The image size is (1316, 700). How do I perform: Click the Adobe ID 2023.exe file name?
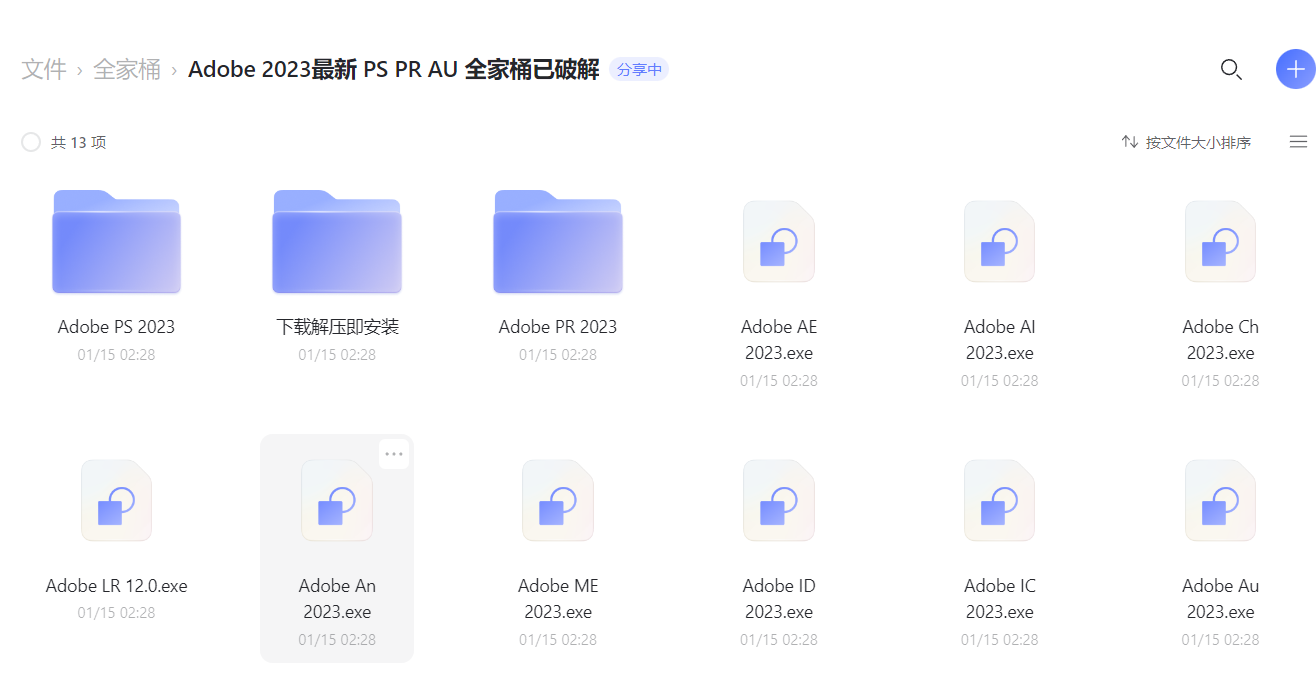coord(779,599)
